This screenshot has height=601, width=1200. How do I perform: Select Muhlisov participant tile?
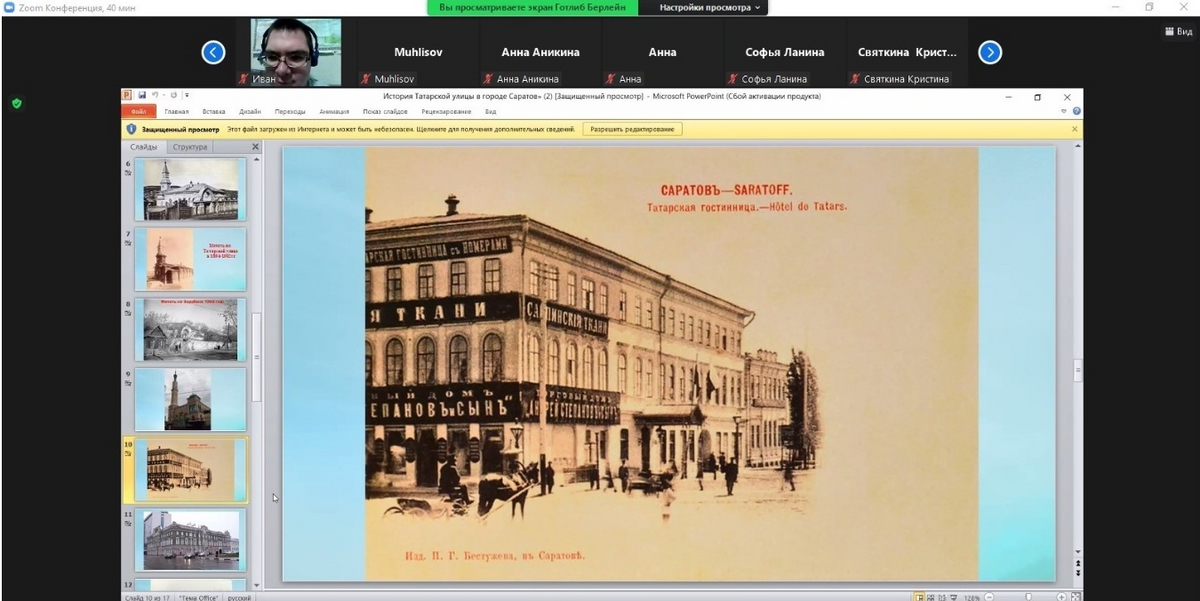click(x=418, y=52)
